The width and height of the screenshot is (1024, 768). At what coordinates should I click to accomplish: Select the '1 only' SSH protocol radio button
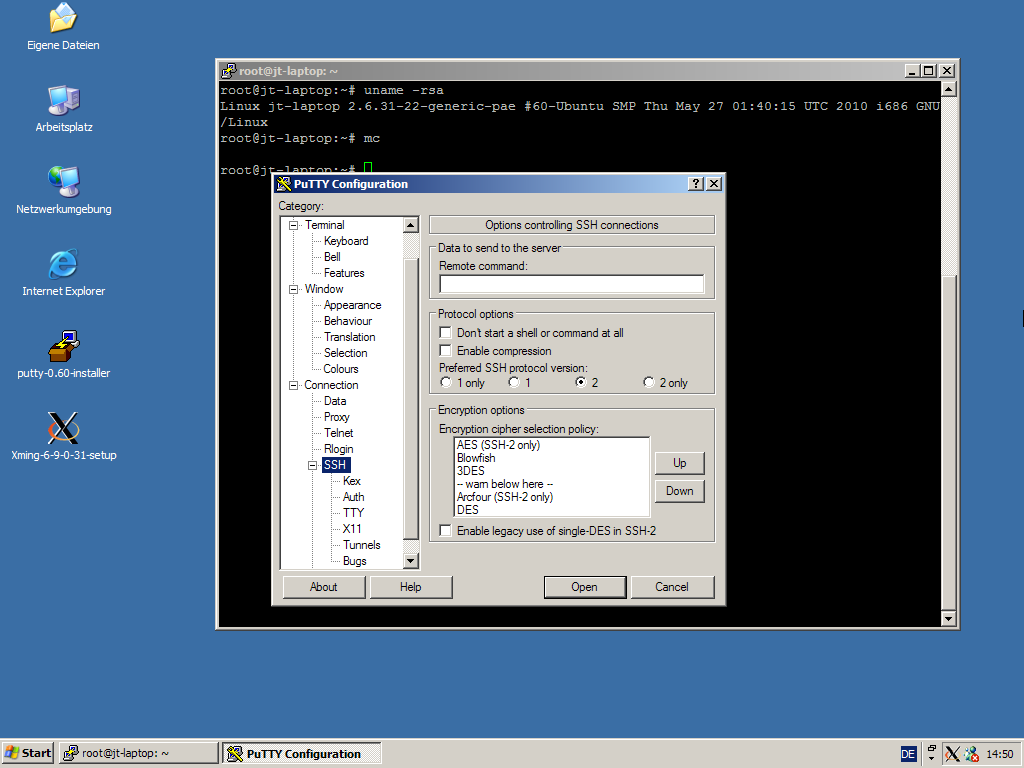(x=446, y=382)
